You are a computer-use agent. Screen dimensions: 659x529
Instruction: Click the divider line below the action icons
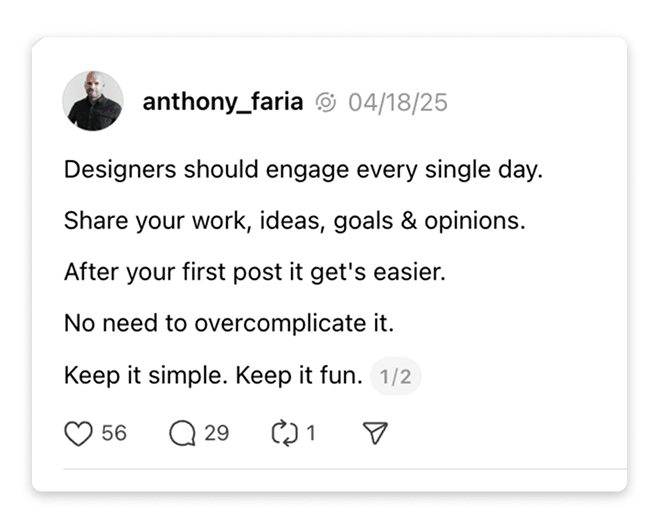(x=344, y=468)
